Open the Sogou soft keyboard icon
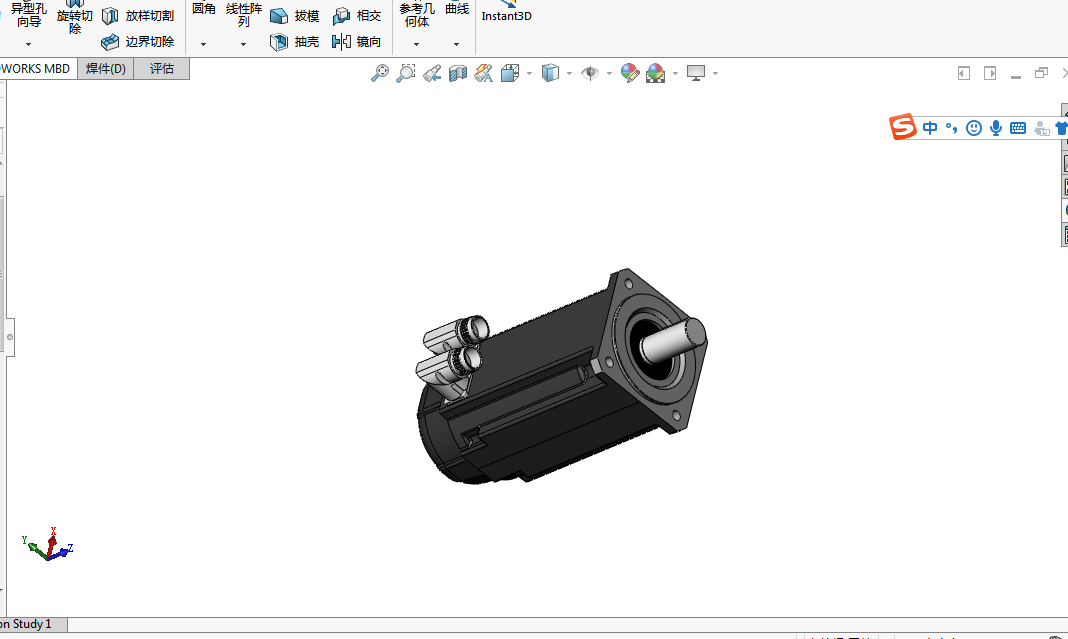 [1018, 127]
